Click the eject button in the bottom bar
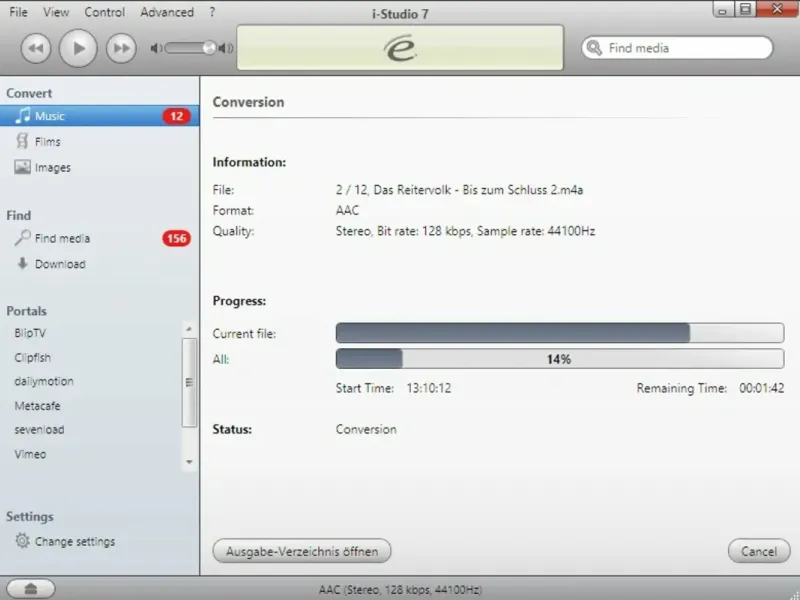 click(31, 589)
